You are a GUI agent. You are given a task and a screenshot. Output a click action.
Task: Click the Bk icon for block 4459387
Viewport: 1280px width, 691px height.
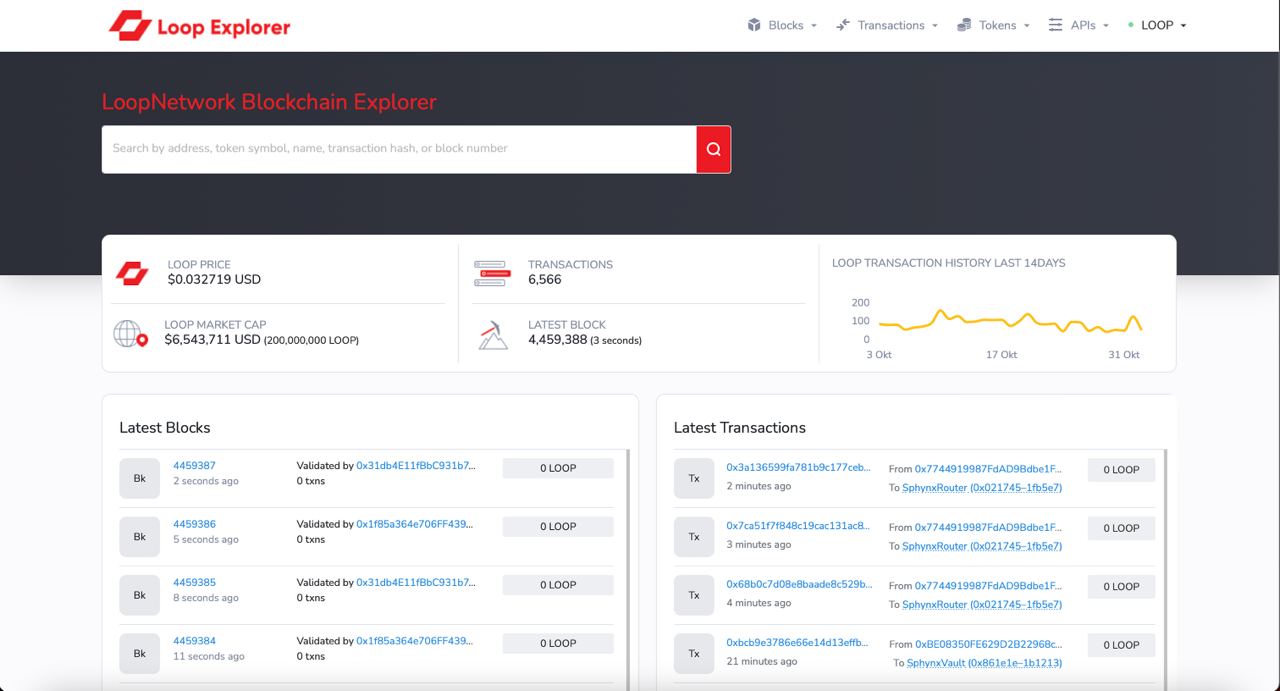(x=139, y=478)
